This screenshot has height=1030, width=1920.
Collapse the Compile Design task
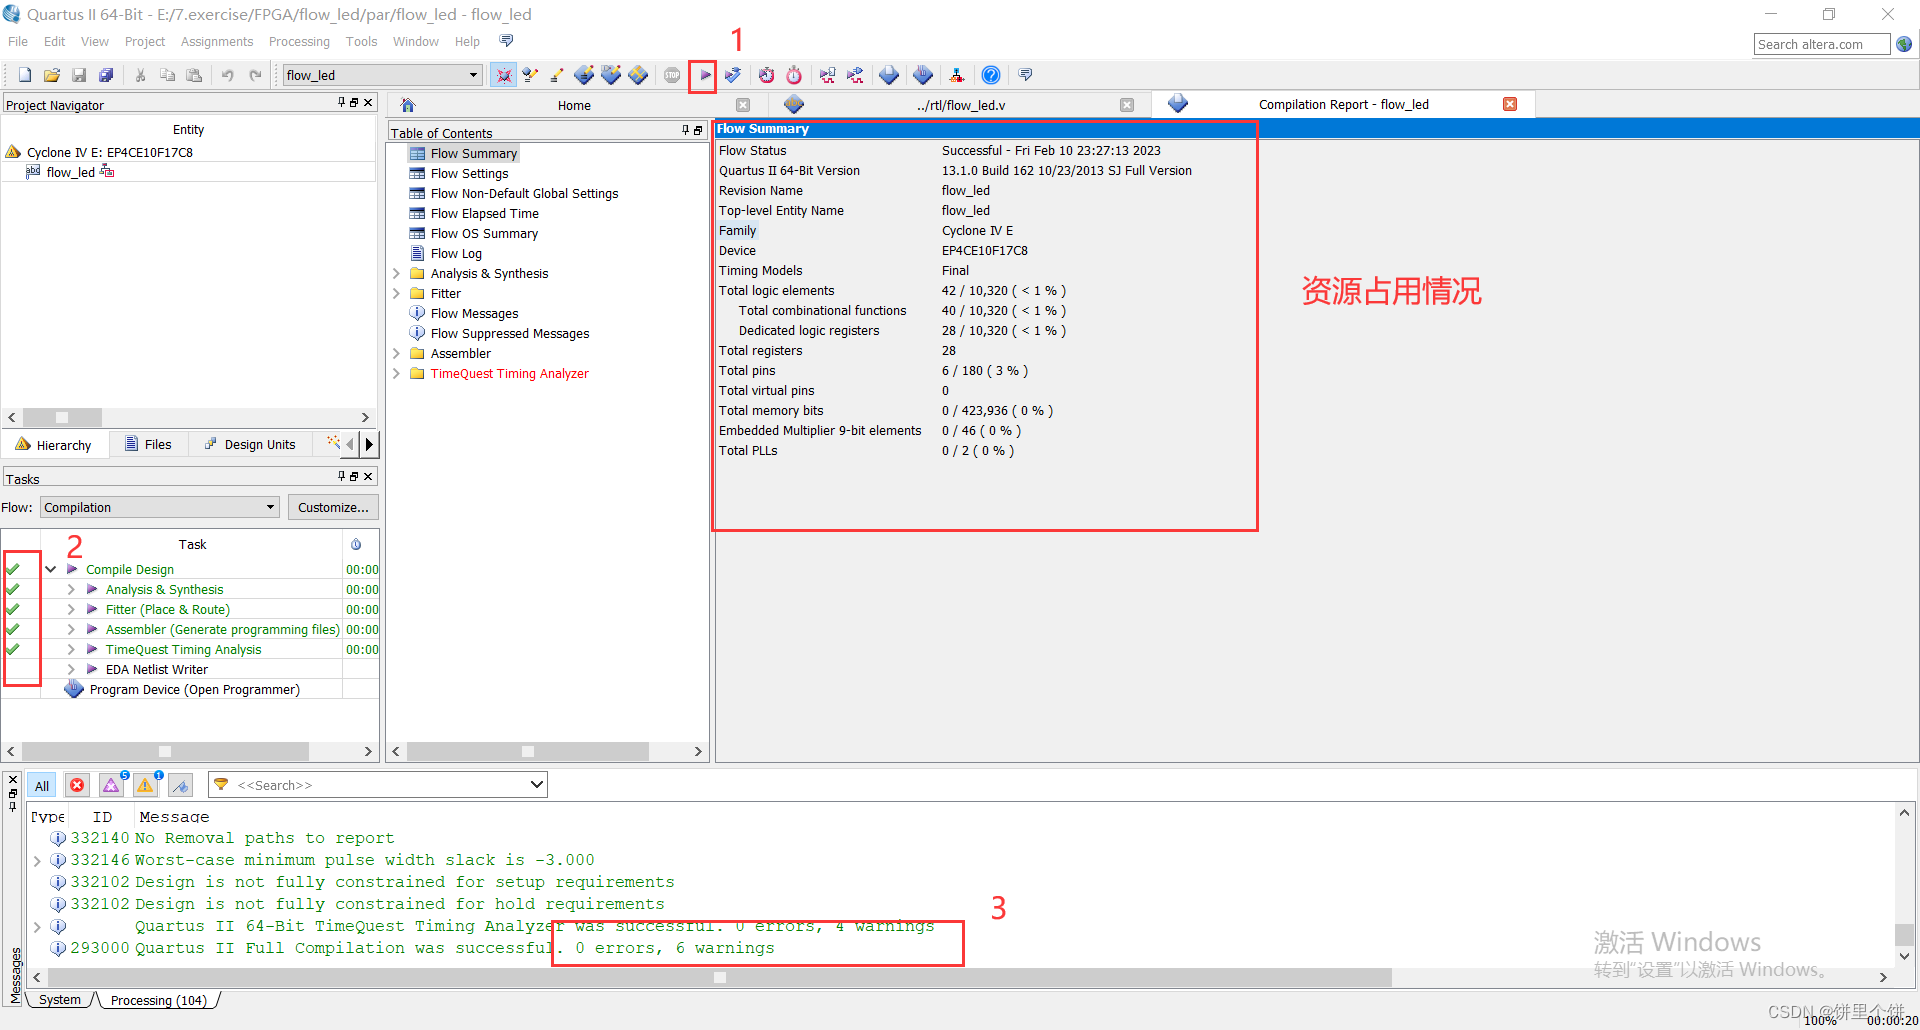51,569
